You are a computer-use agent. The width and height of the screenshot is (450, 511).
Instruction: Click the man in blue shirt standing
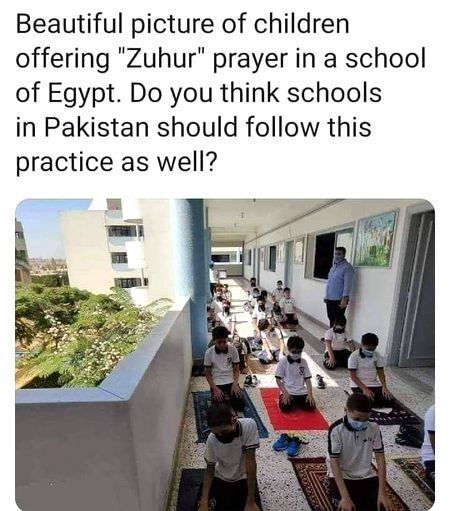[339, 287]
